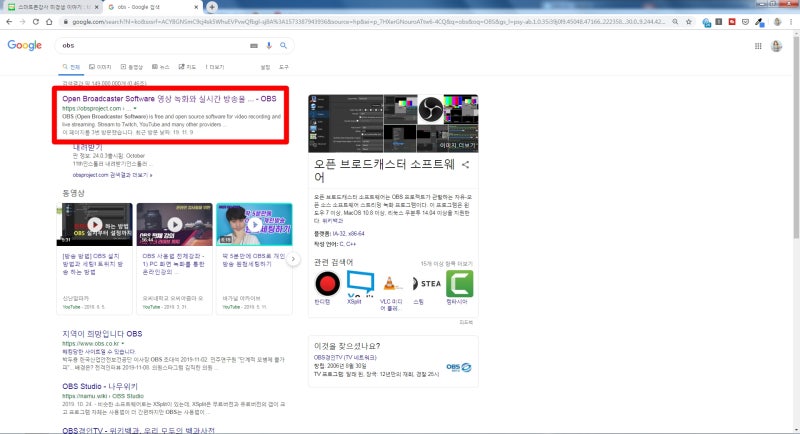Open the VLC media player related search
Viewport: 800px width, 434px height.
coord(391,284)
